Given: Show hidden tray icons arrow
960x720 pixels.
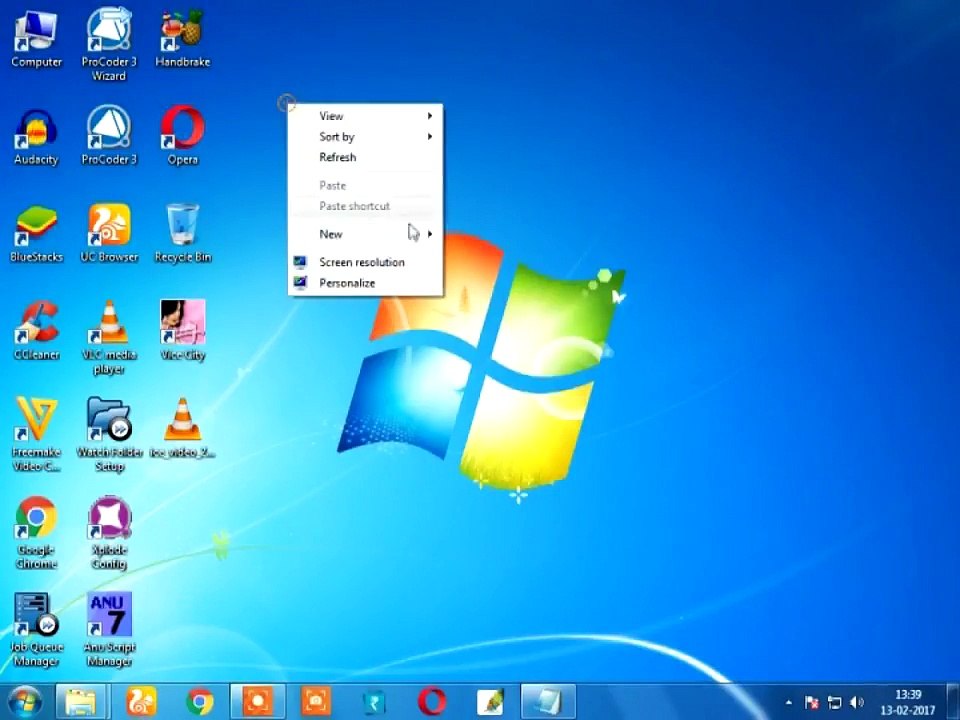Looking at the screenshot, I should coord(789,702).
